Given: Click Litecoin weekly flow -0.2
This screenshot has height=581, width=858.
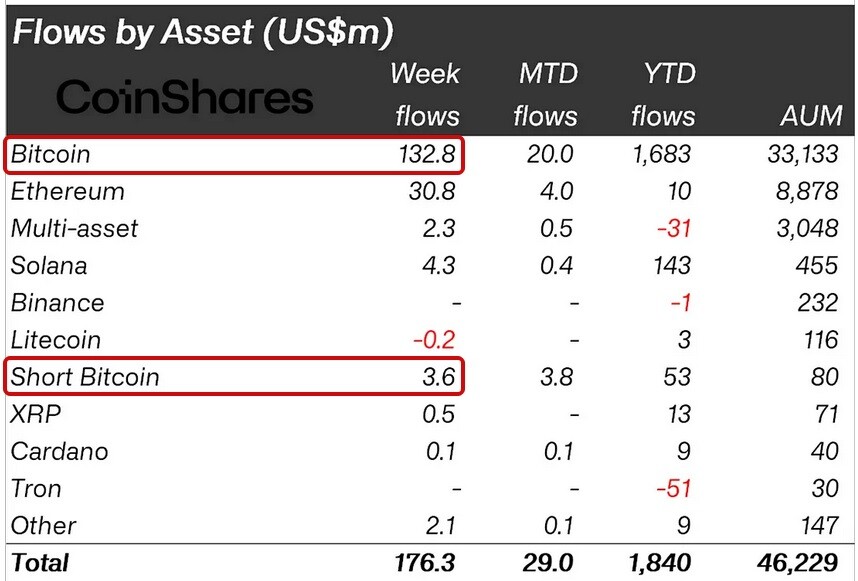Looking at the screenshot, I should [x=434, y=340].
